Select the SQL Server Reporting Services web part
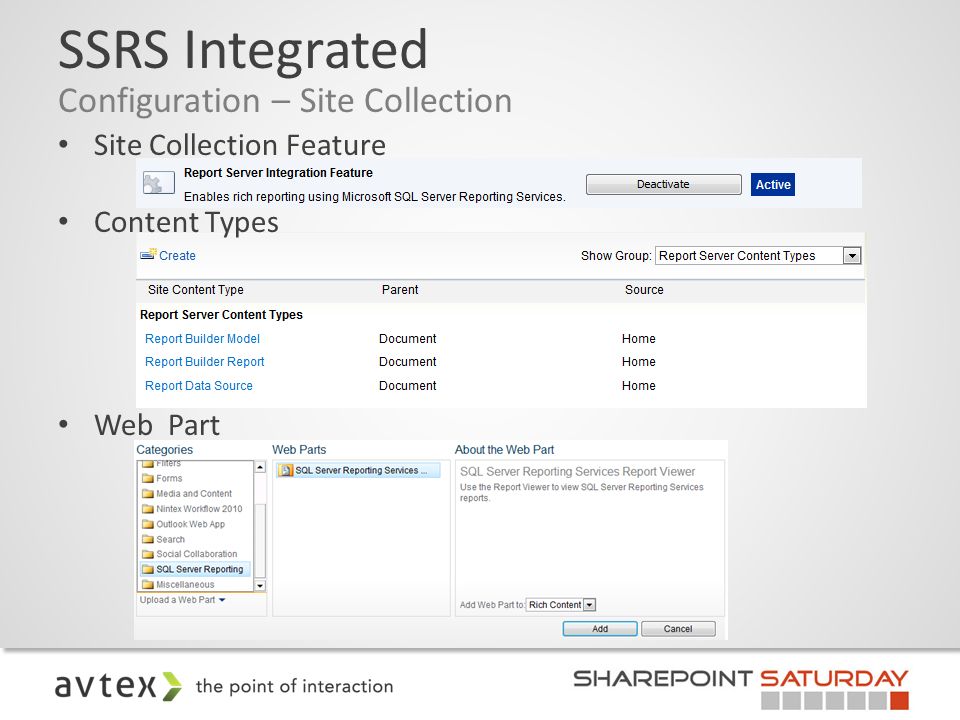Screen dimensions: 960x720 tap(361, 470)
